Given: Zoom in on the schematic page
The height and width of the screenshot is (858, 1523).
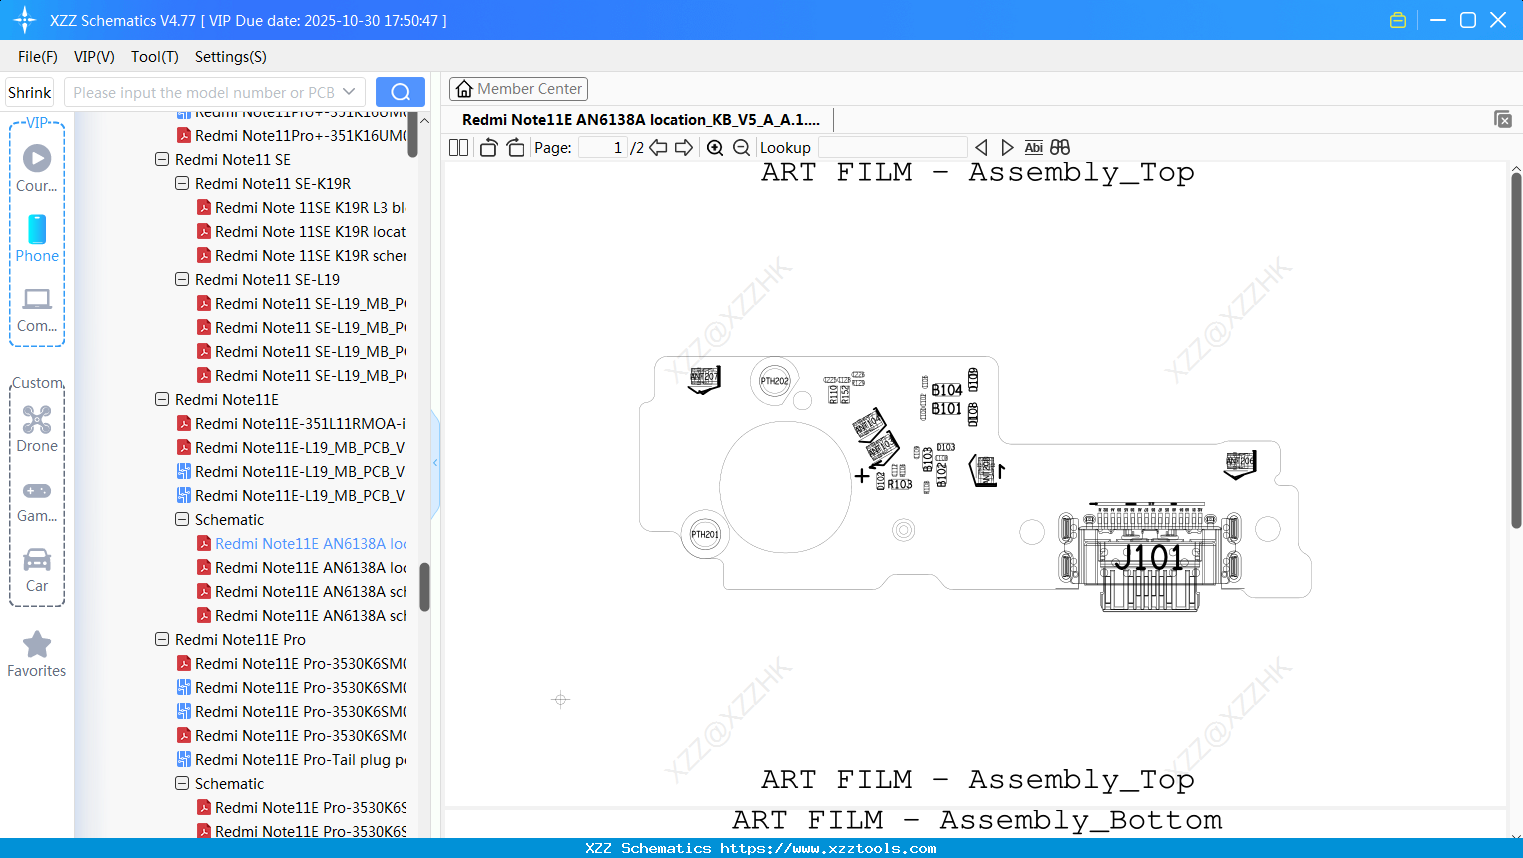Looking at the screenshot, I should (x=715, y=147).
